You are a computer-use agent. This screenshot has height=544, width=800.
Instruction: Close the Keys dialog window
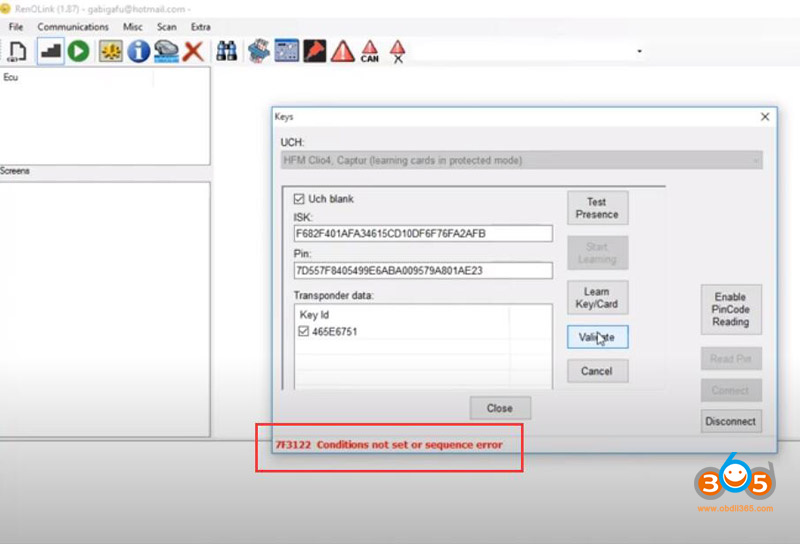point(765,117)
